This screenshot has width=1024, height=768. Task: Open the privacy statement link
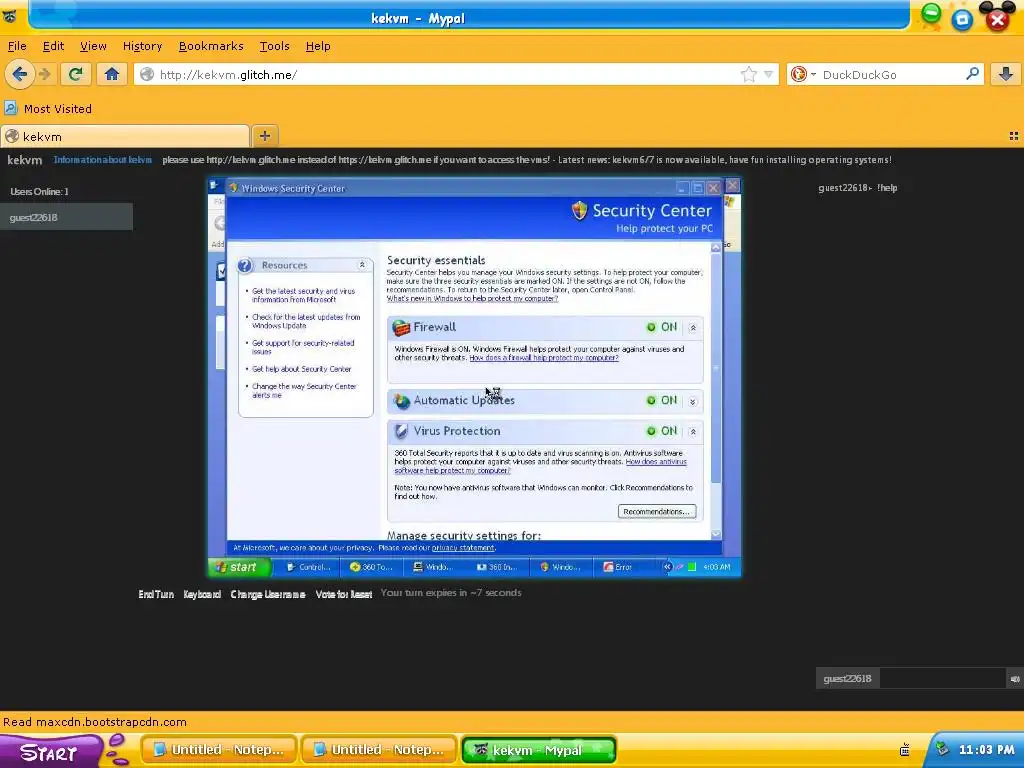463,548
